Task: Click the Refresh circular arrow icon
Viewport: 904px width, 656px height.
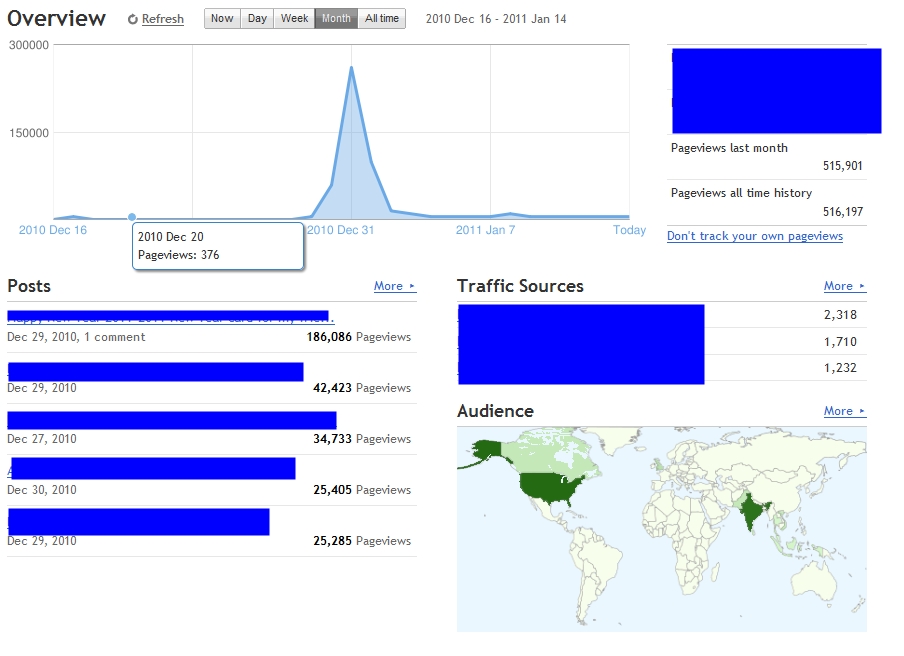Action: coord(133,20)
